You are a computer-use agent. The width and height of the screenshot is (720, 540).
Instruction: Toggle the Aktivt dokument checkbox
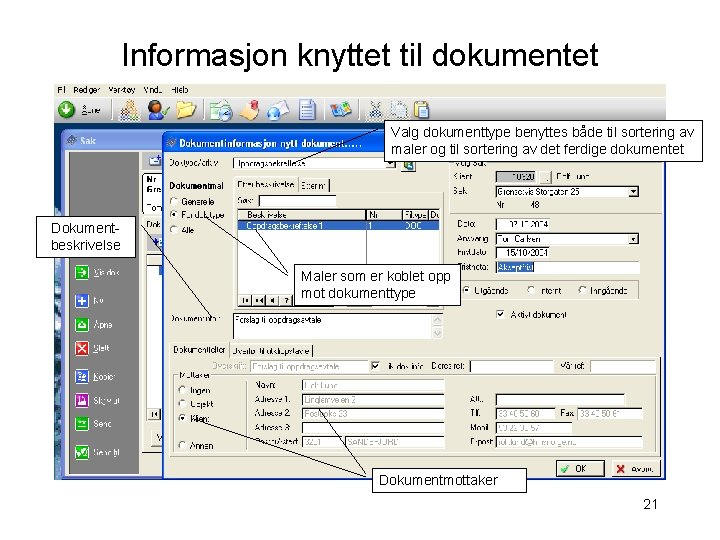click(x=500, y=315)
